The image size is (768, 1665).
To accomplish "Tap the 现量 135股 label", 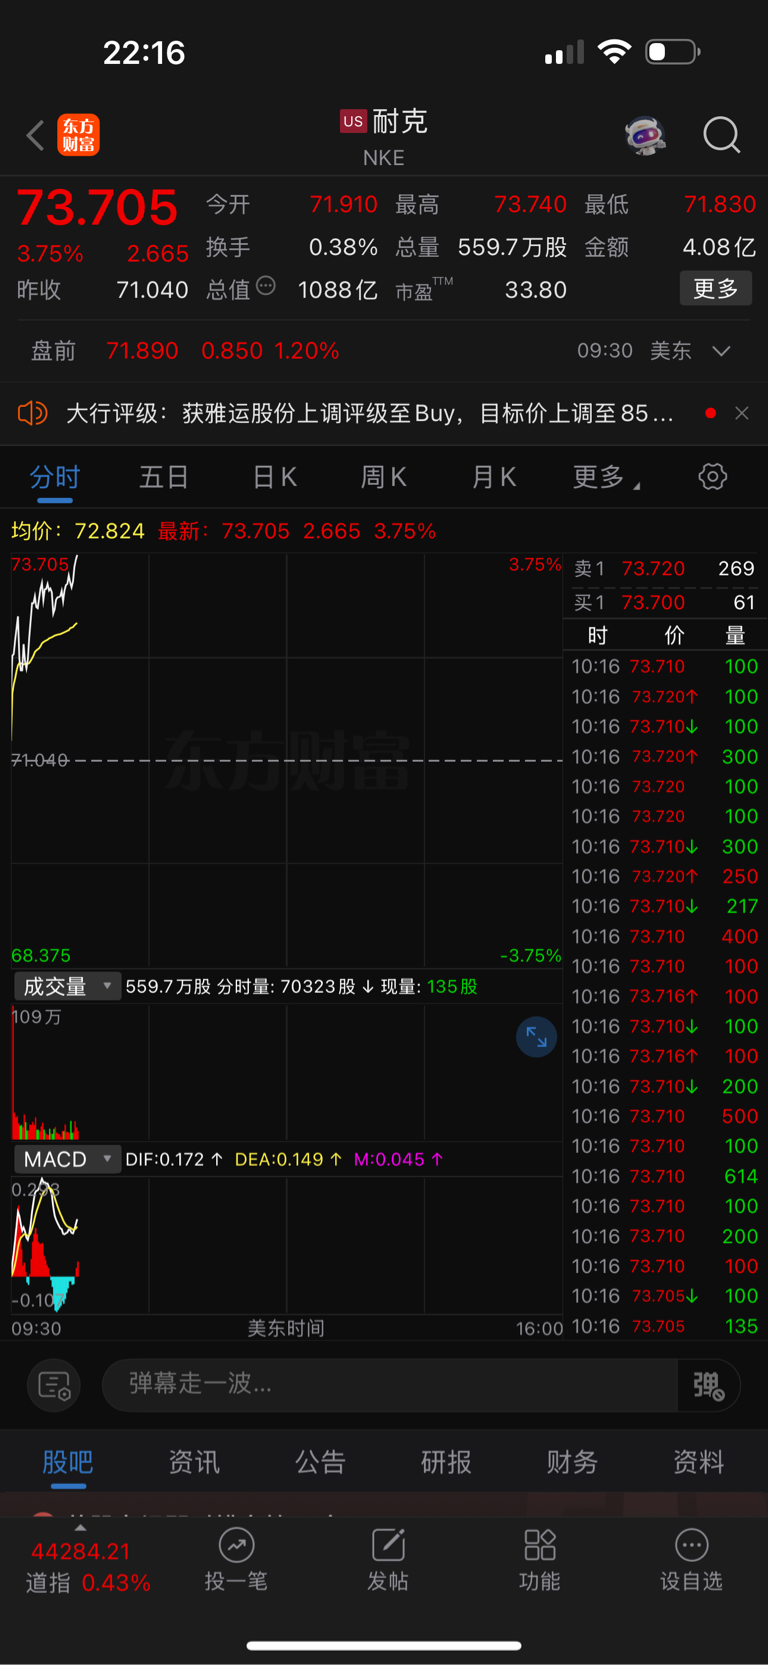I will 429,987.
